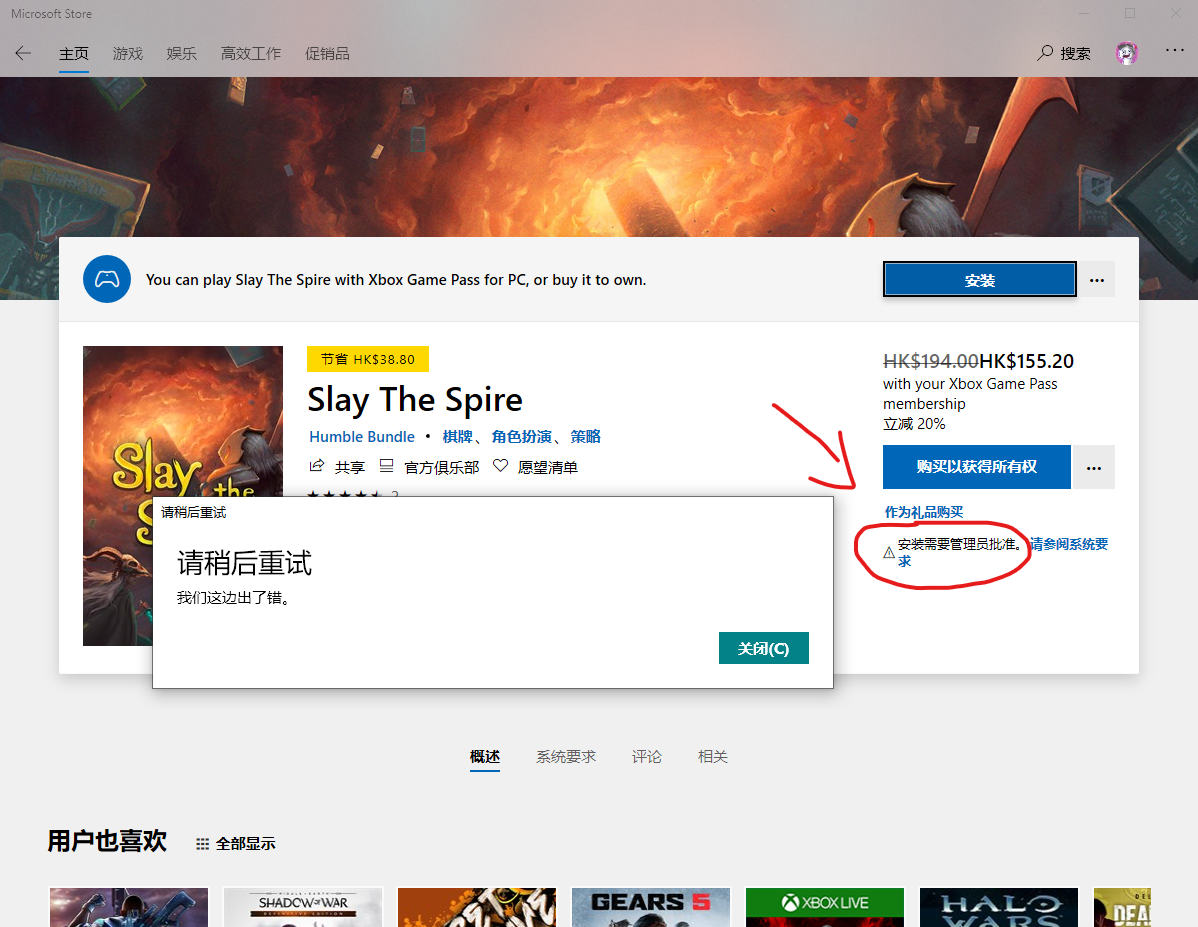Close the error dialog with 关闭(C)
The width and height of the screenshot is (1198, 927).
pos(763,648)
